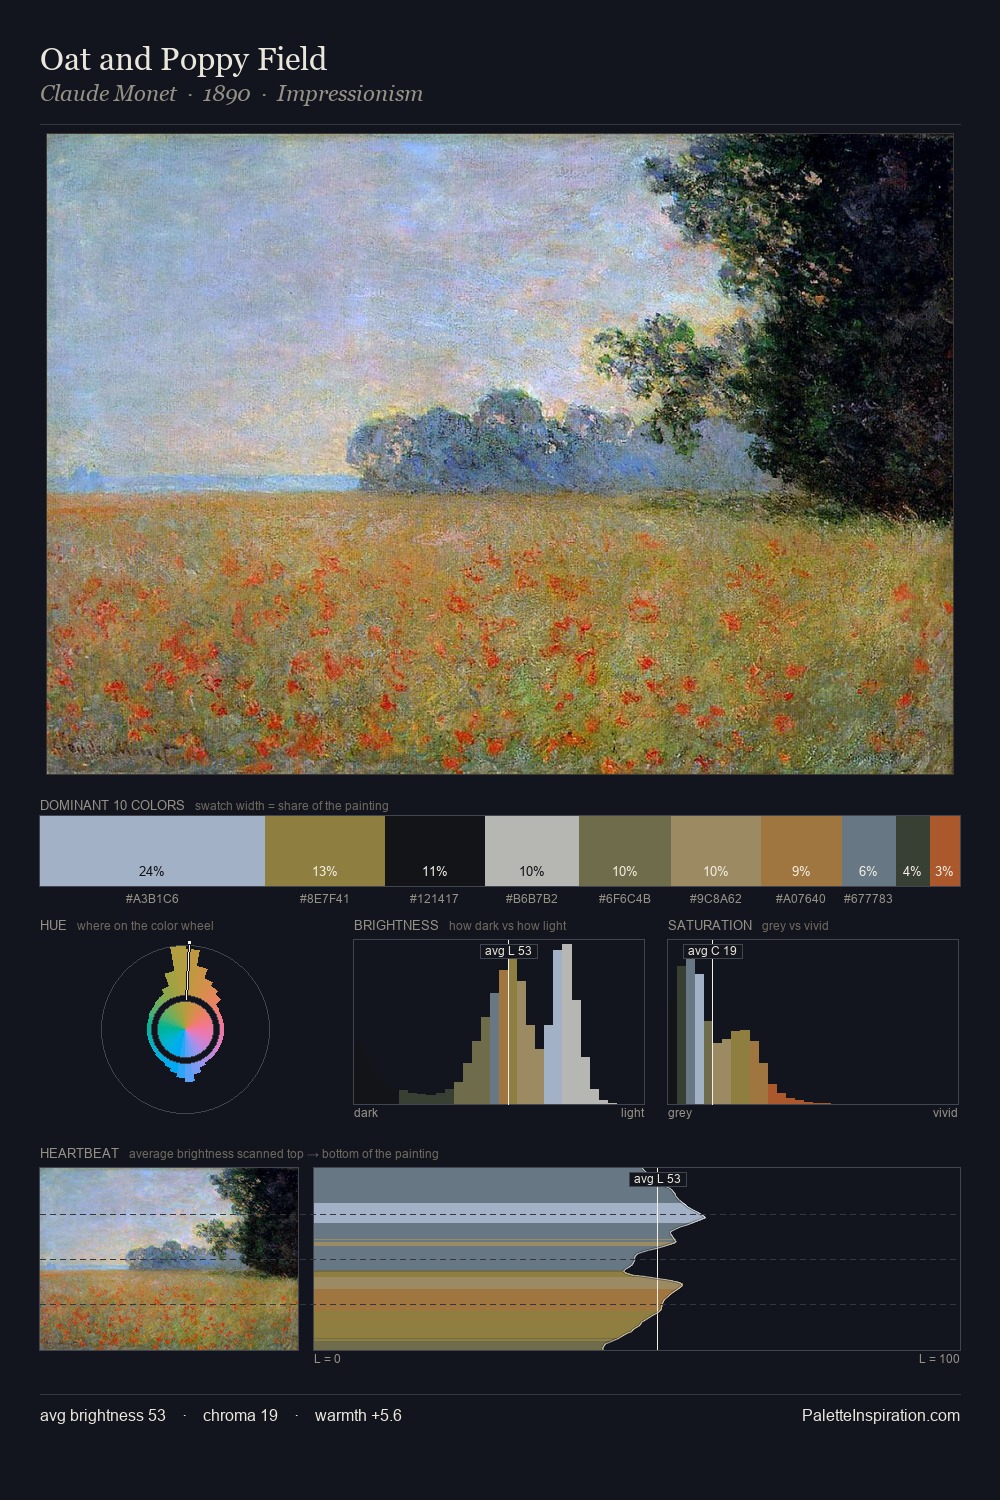Click hex code #9C8A62
Viewport: 1000px width, 1500px height.
(x=716, y=899)
